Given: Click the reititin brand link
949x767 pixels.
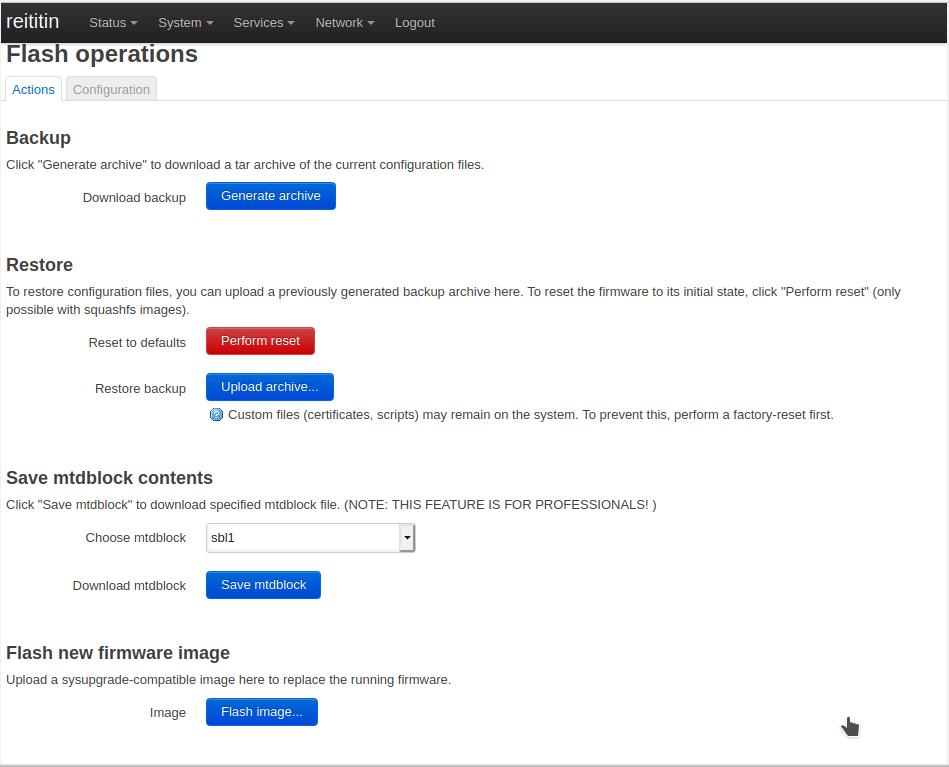Looking at the screenshot, I should [x=33, y=21].
